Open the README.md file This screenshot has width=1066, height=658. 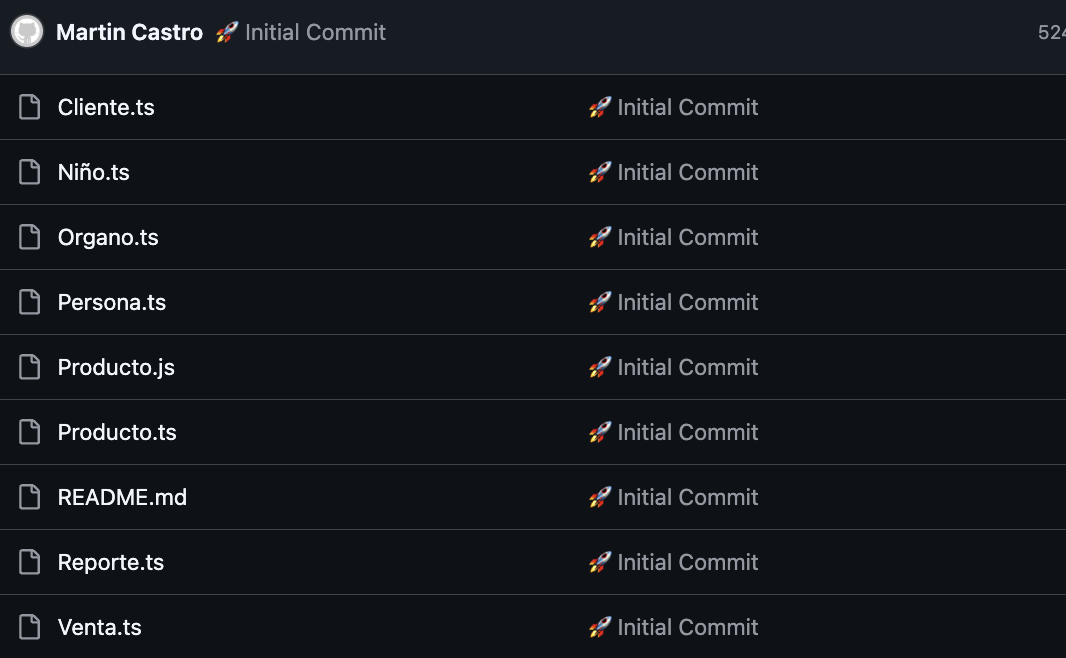pos(122,497)
